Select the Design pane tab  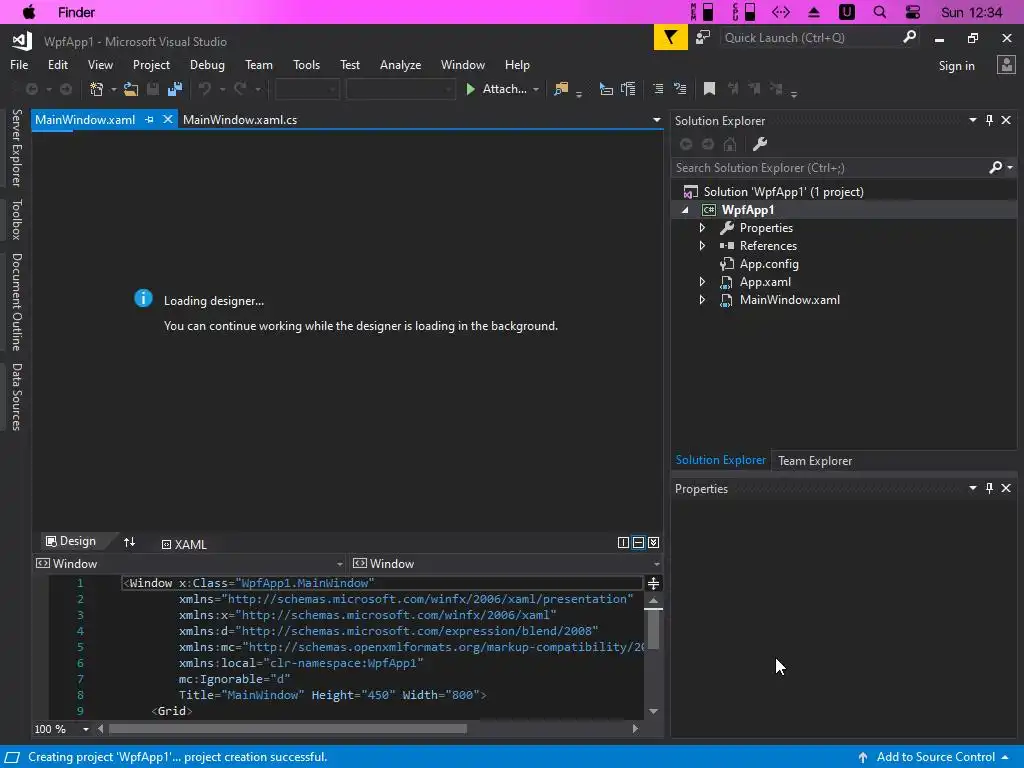click(x=71, y=541)
